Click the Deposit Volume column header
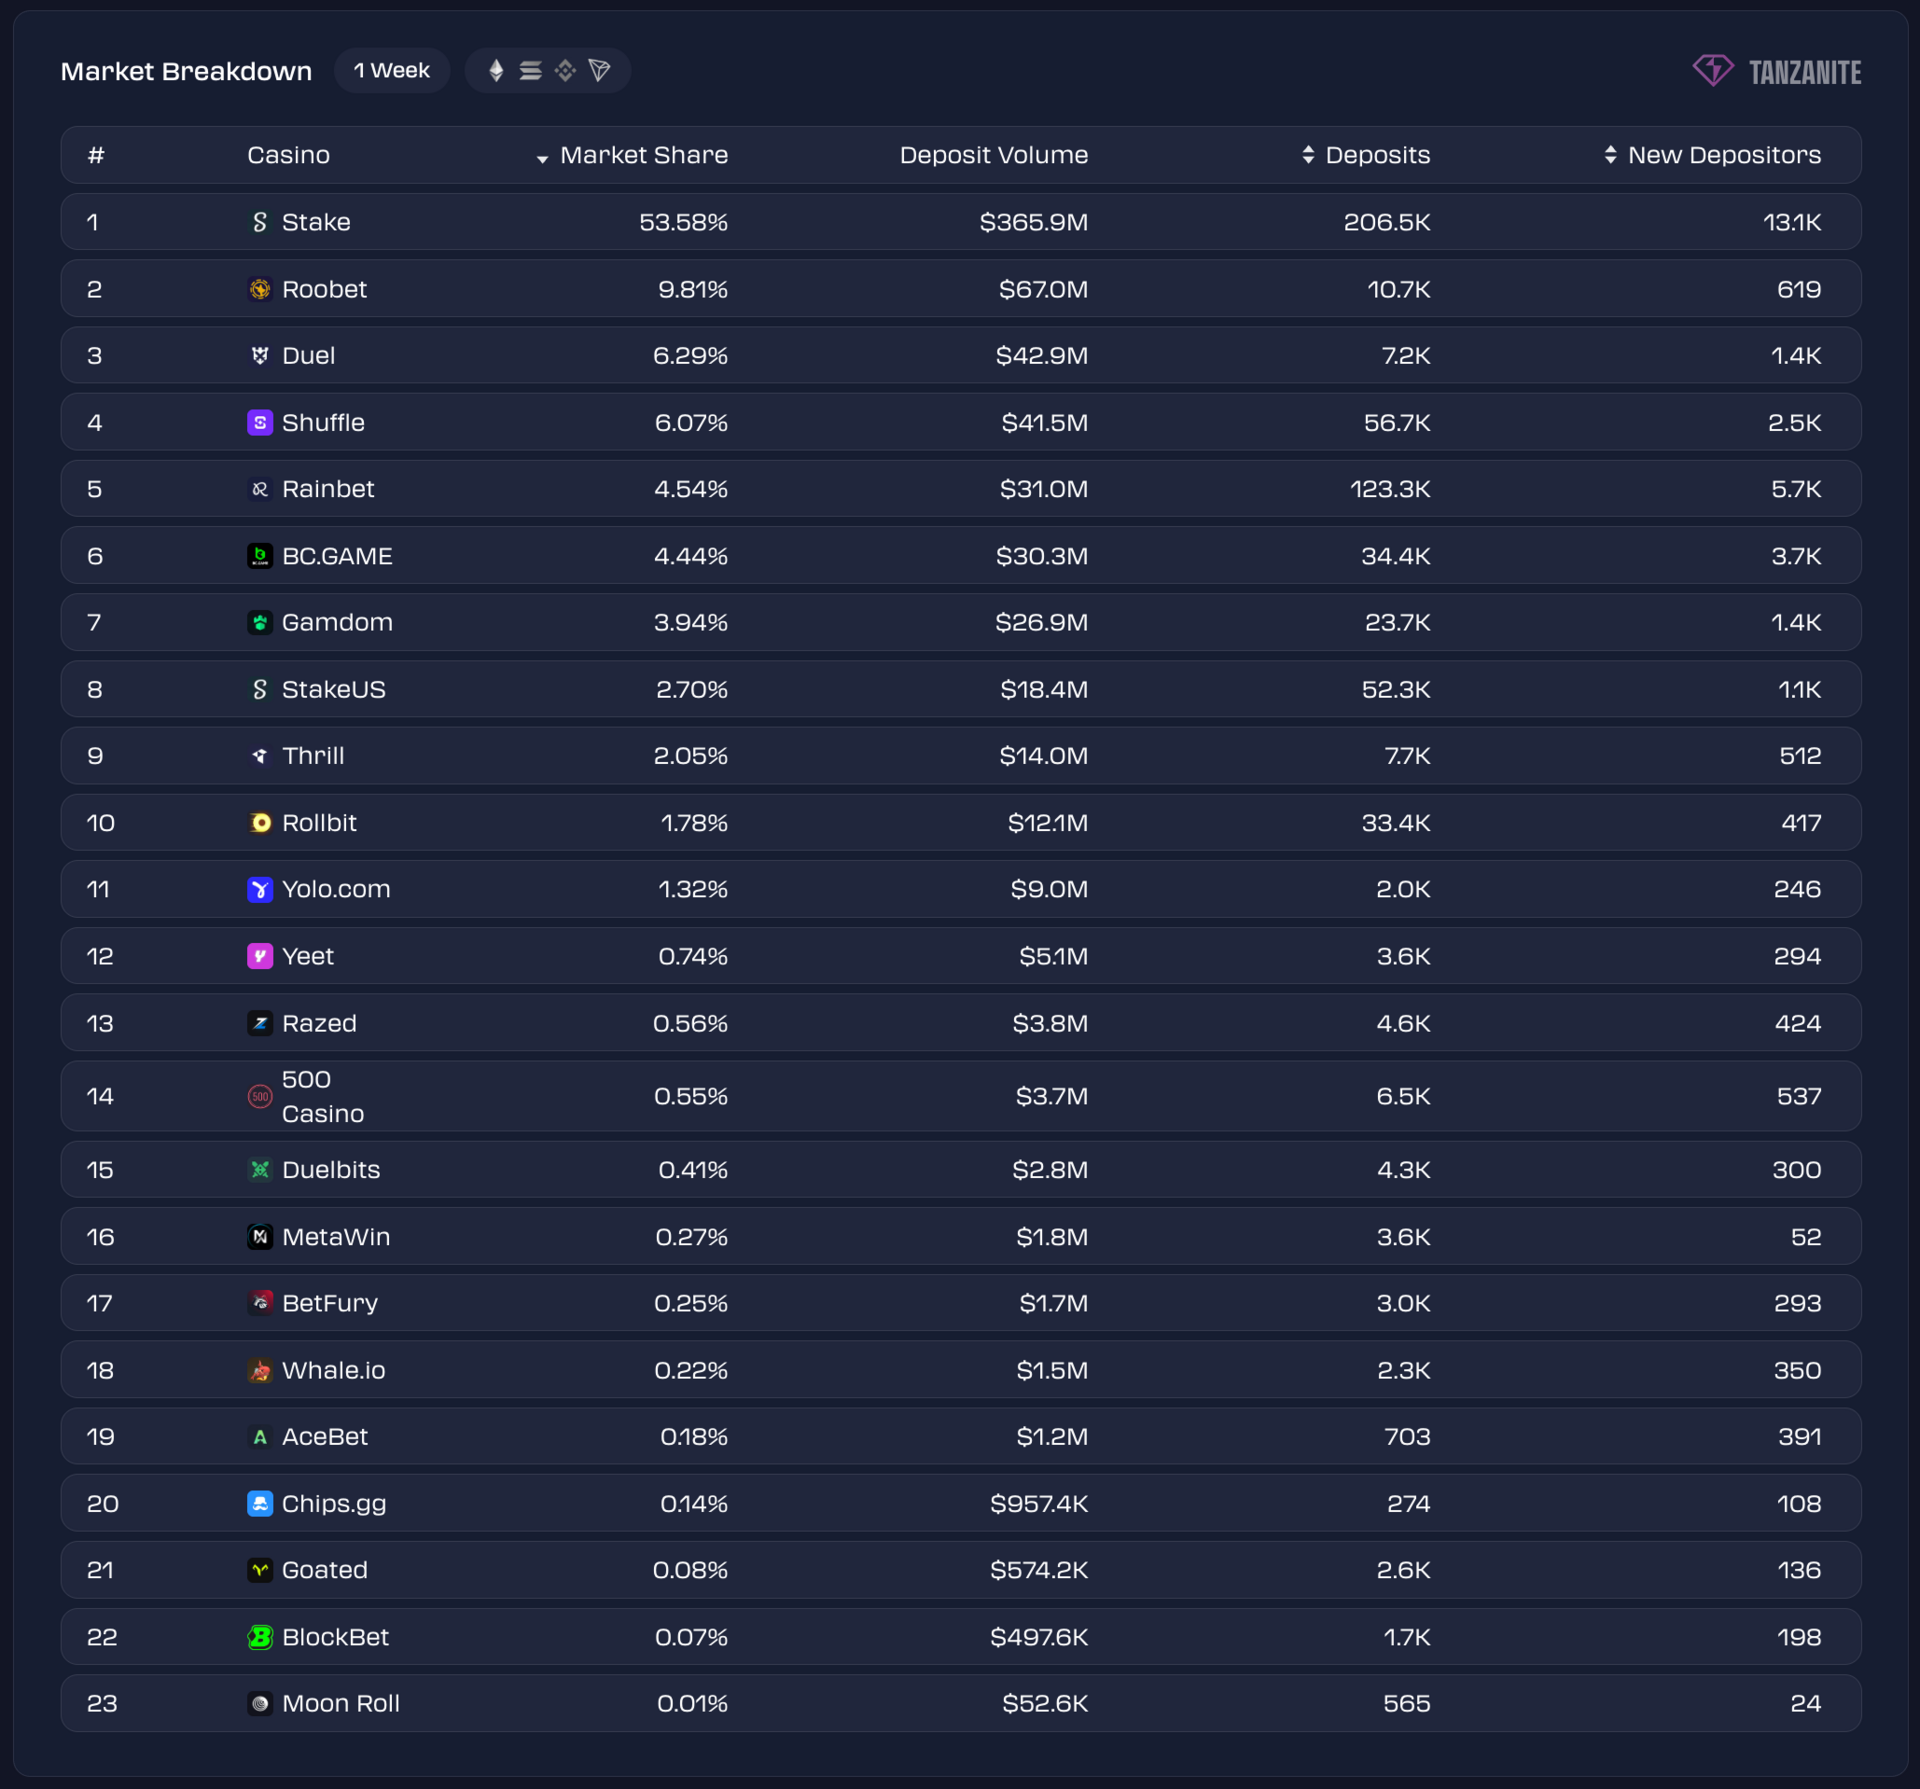The height and width of the screenshot is (1789, 1920). coord(993,155)
